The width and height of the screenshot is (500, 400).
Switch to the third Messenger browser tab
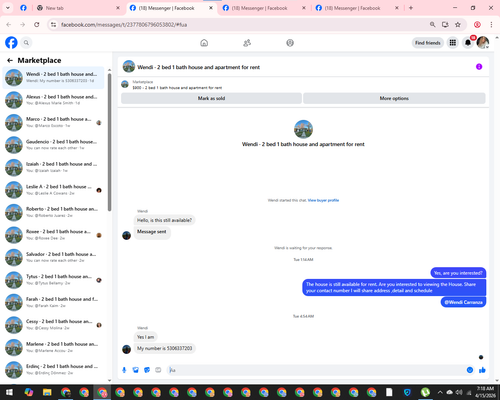(x=357, y=8)
